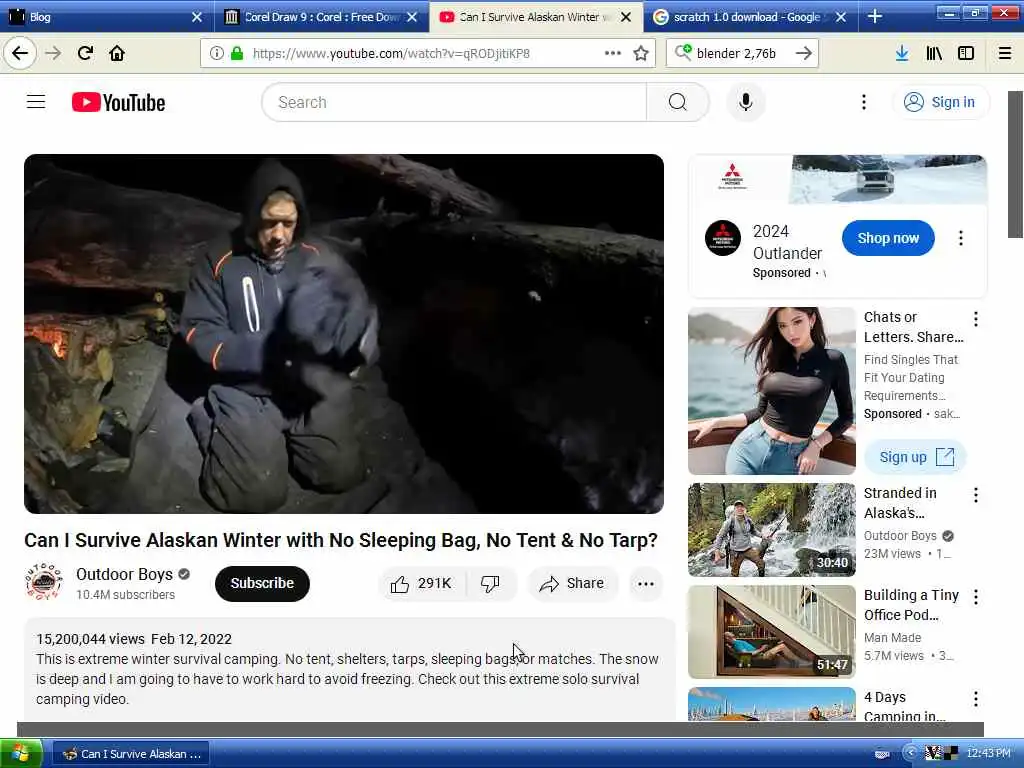The image size is (1024, 768).
Task: Open more actions ellipsis next to Share
Action: [x=646, y=584]
